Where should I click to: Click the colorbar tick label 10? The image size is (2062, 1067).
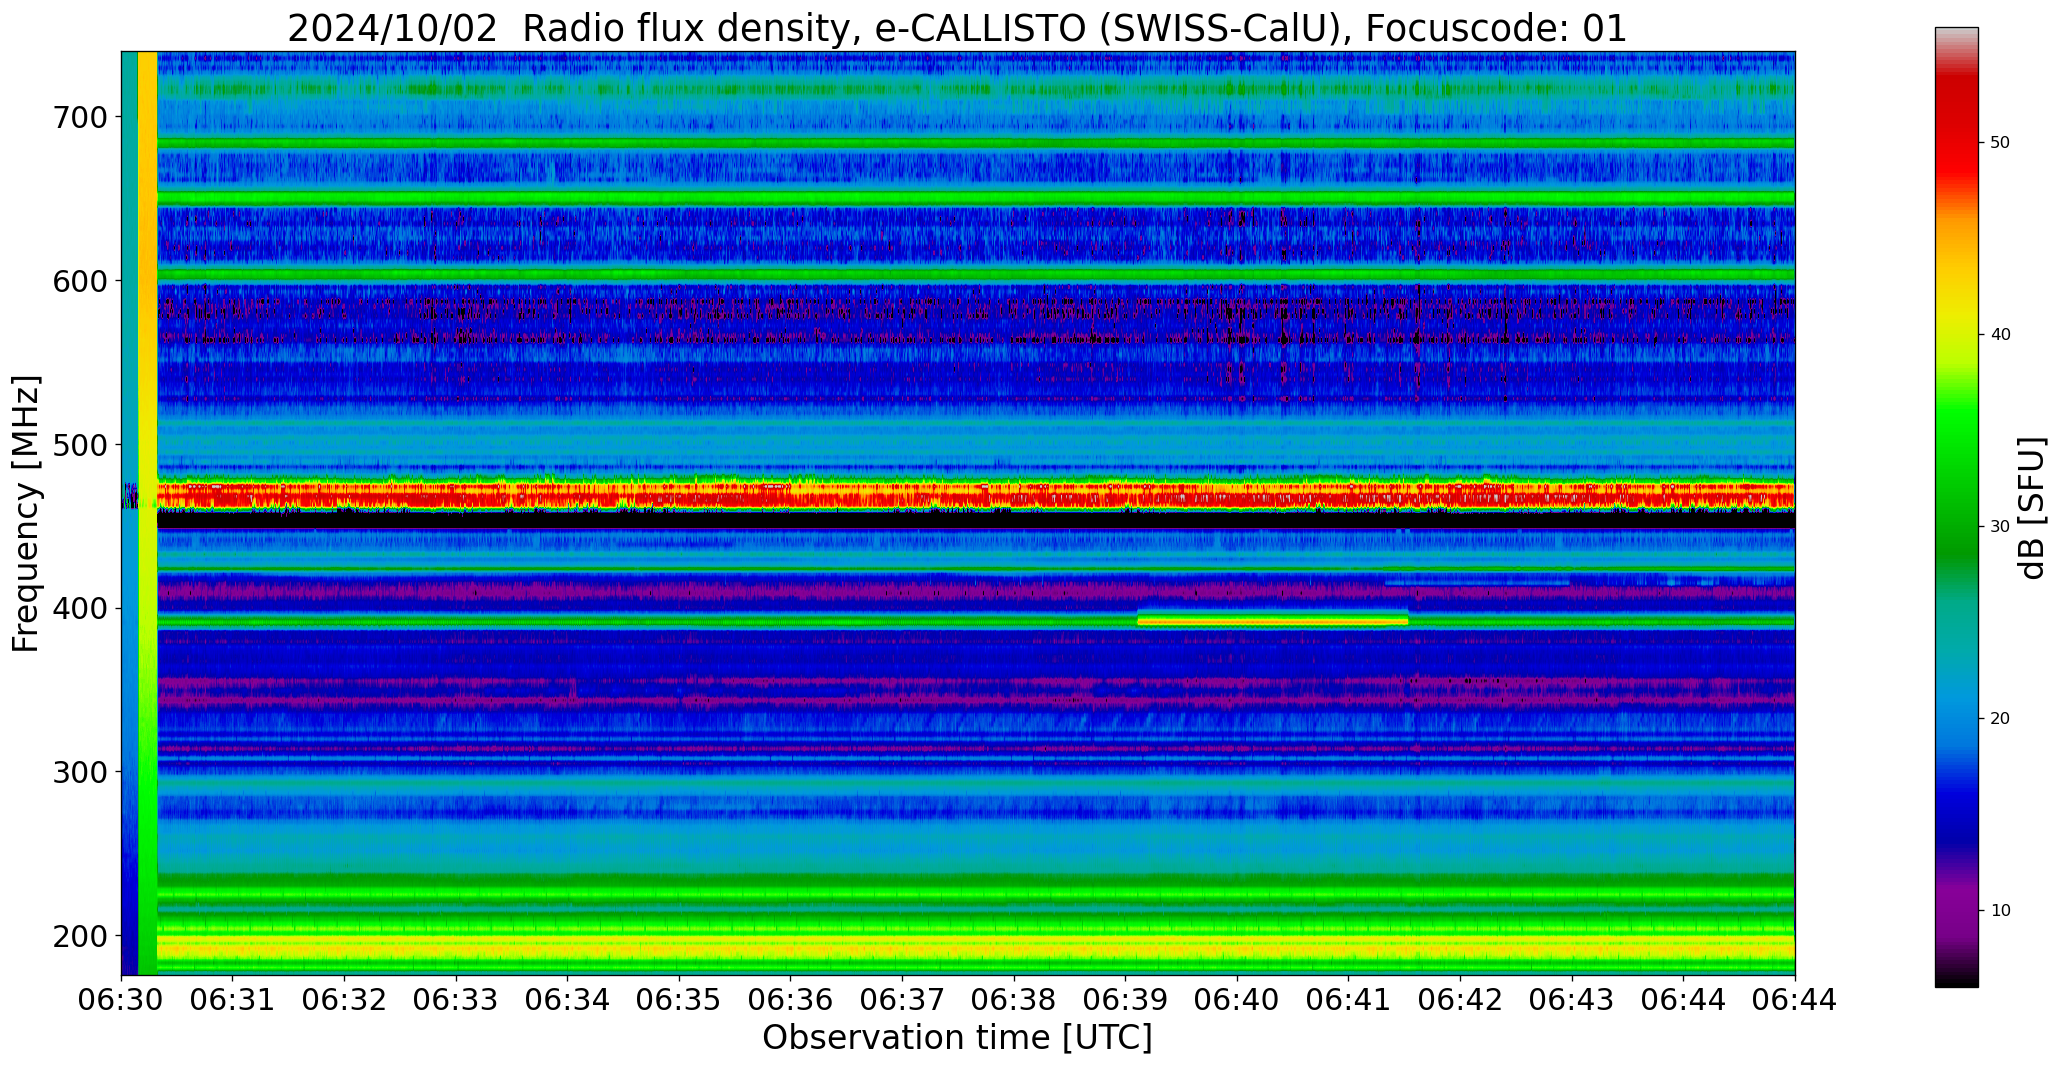[2000, 911]
